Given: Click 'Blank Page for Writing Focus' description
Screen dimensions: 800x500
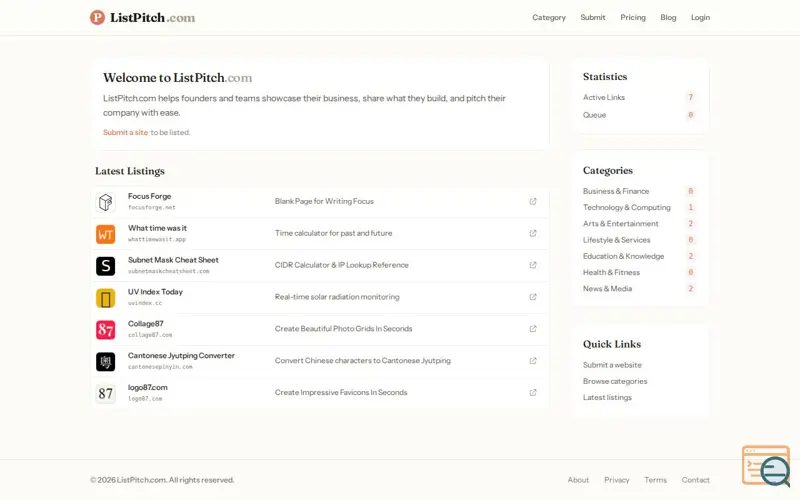Looking at the screenshot, I should coord(324,202).
